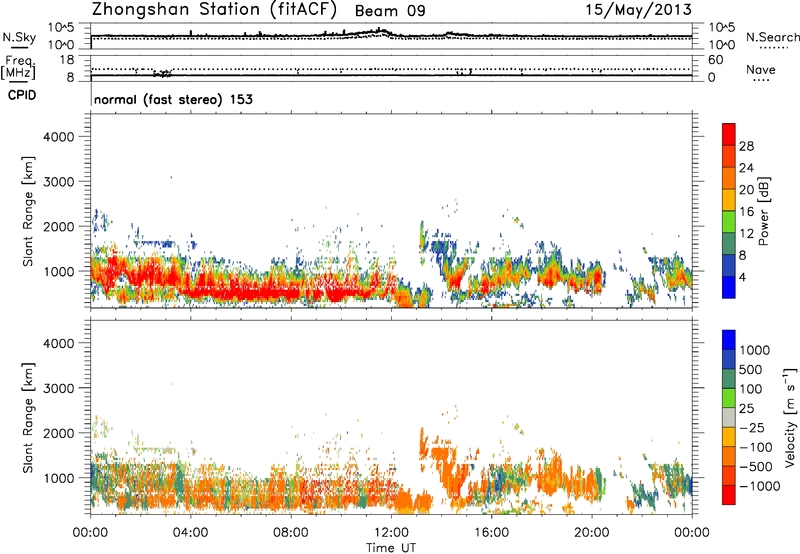Select the '08:00' time tick label
The image size is (800, 554).
[x=291, y=533]
